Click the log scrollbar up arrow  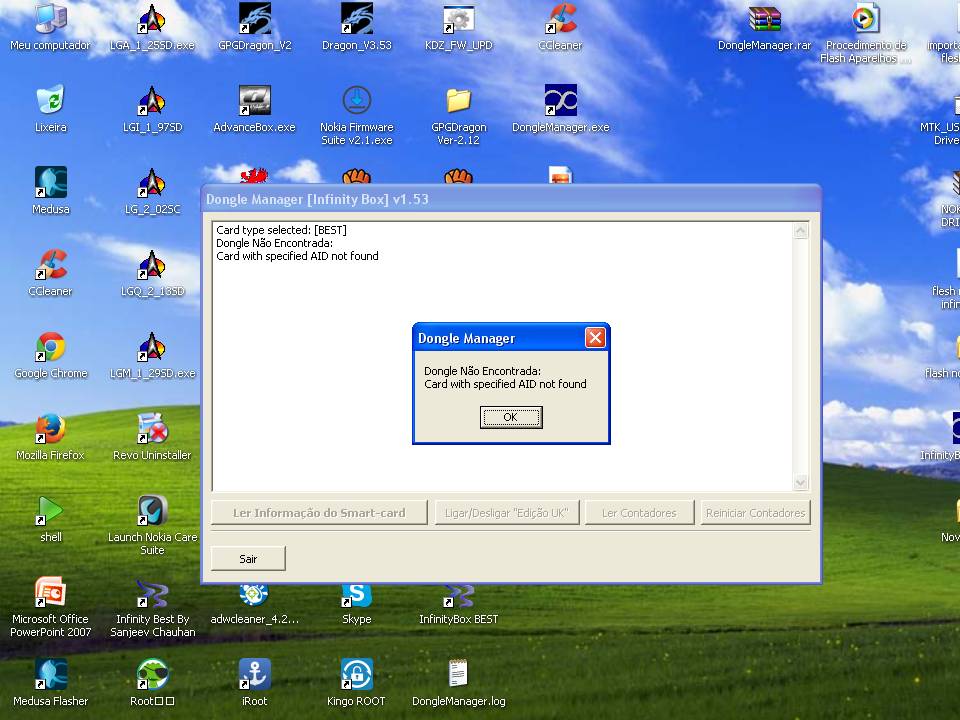click(x=800, y=232)
